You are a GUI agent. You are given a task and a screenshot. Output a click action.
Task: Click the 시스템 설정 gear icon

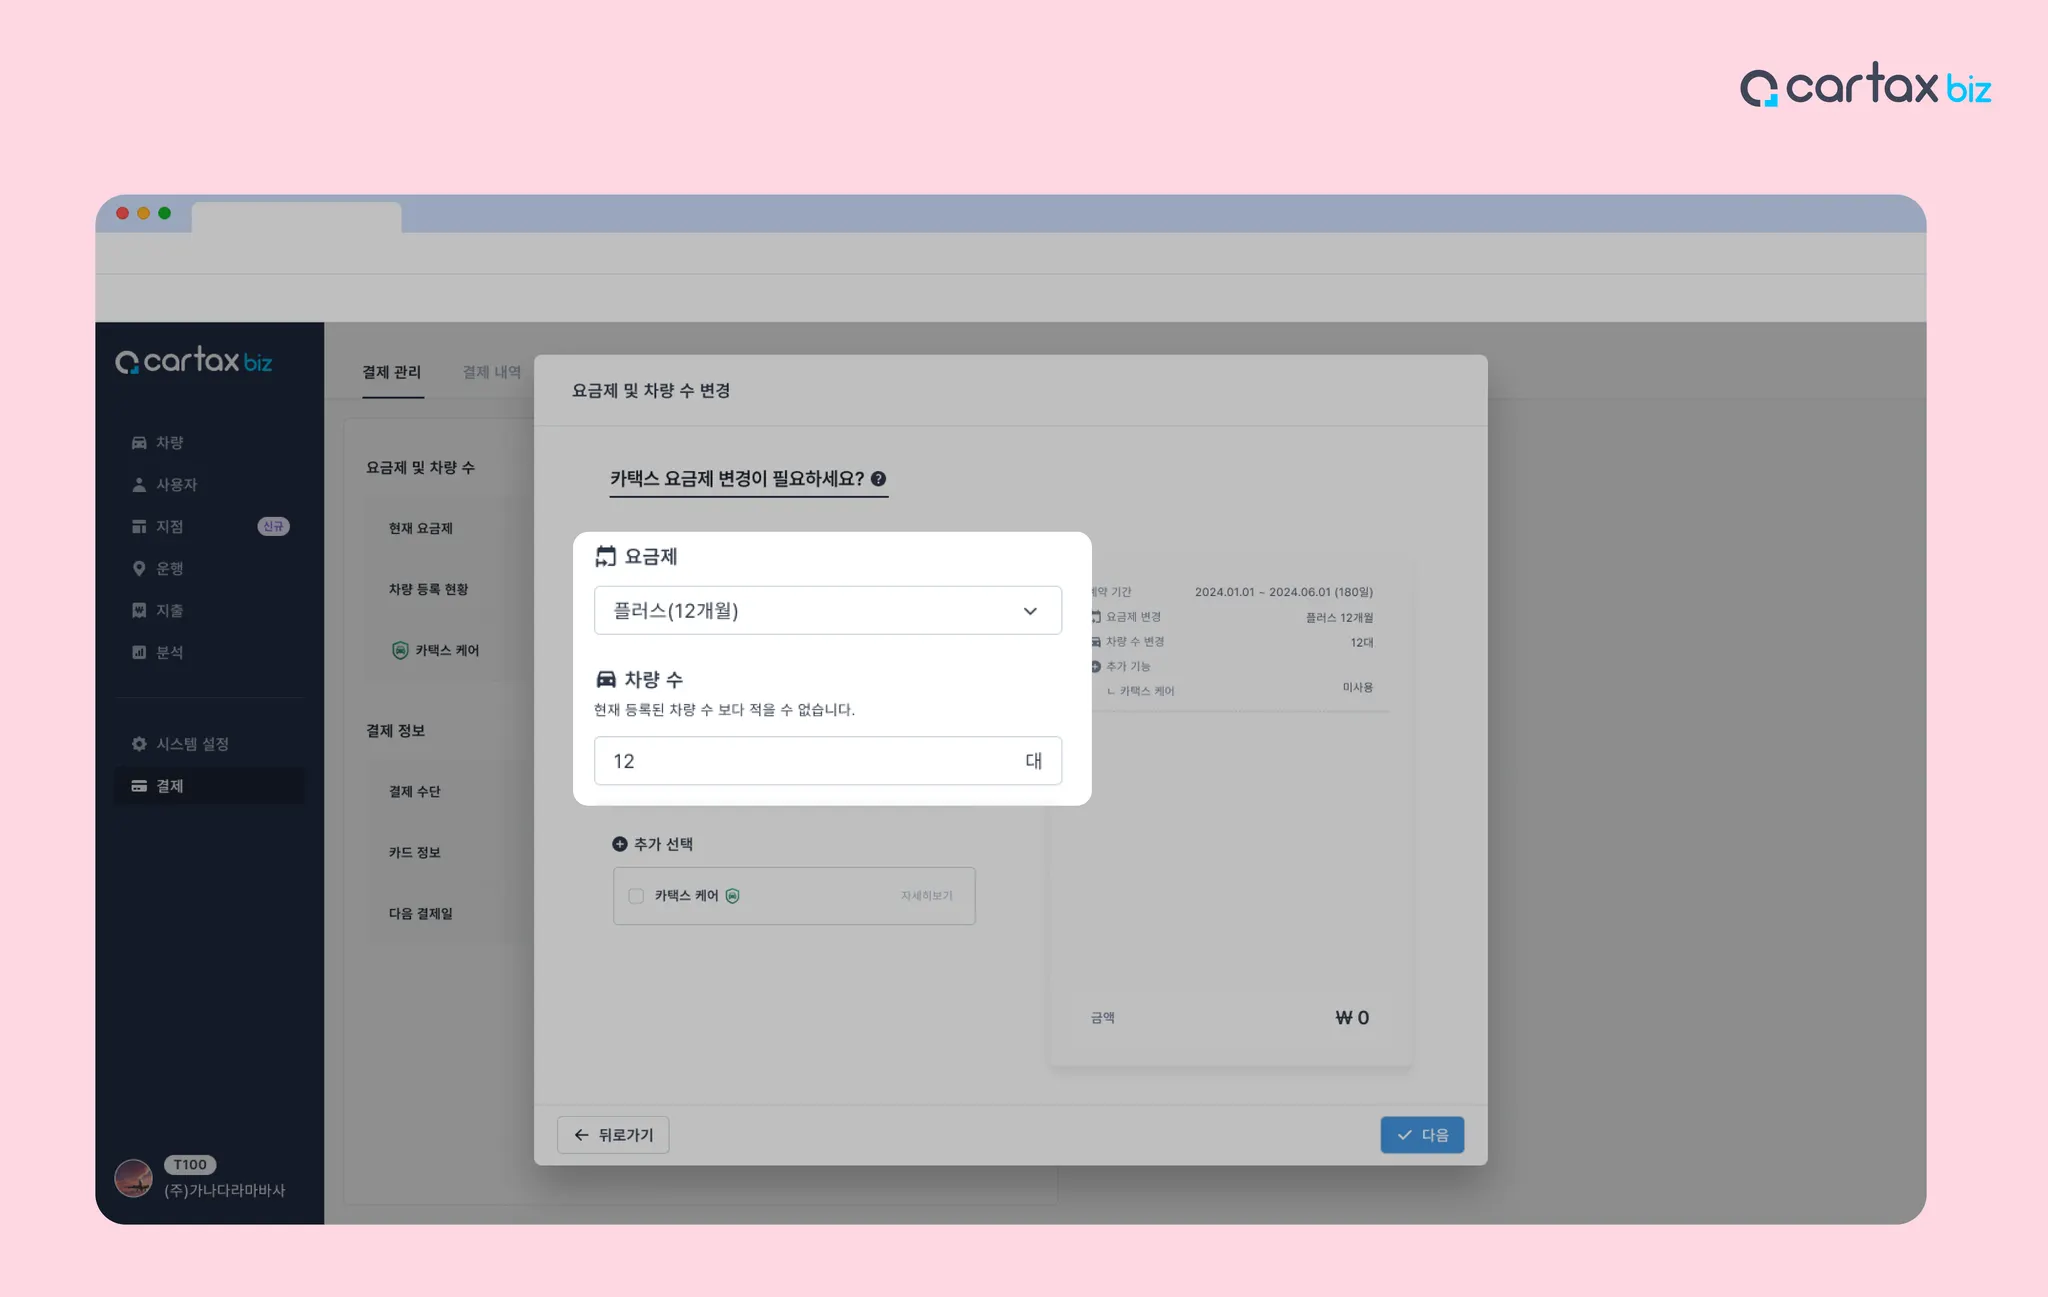coord(139,744)
